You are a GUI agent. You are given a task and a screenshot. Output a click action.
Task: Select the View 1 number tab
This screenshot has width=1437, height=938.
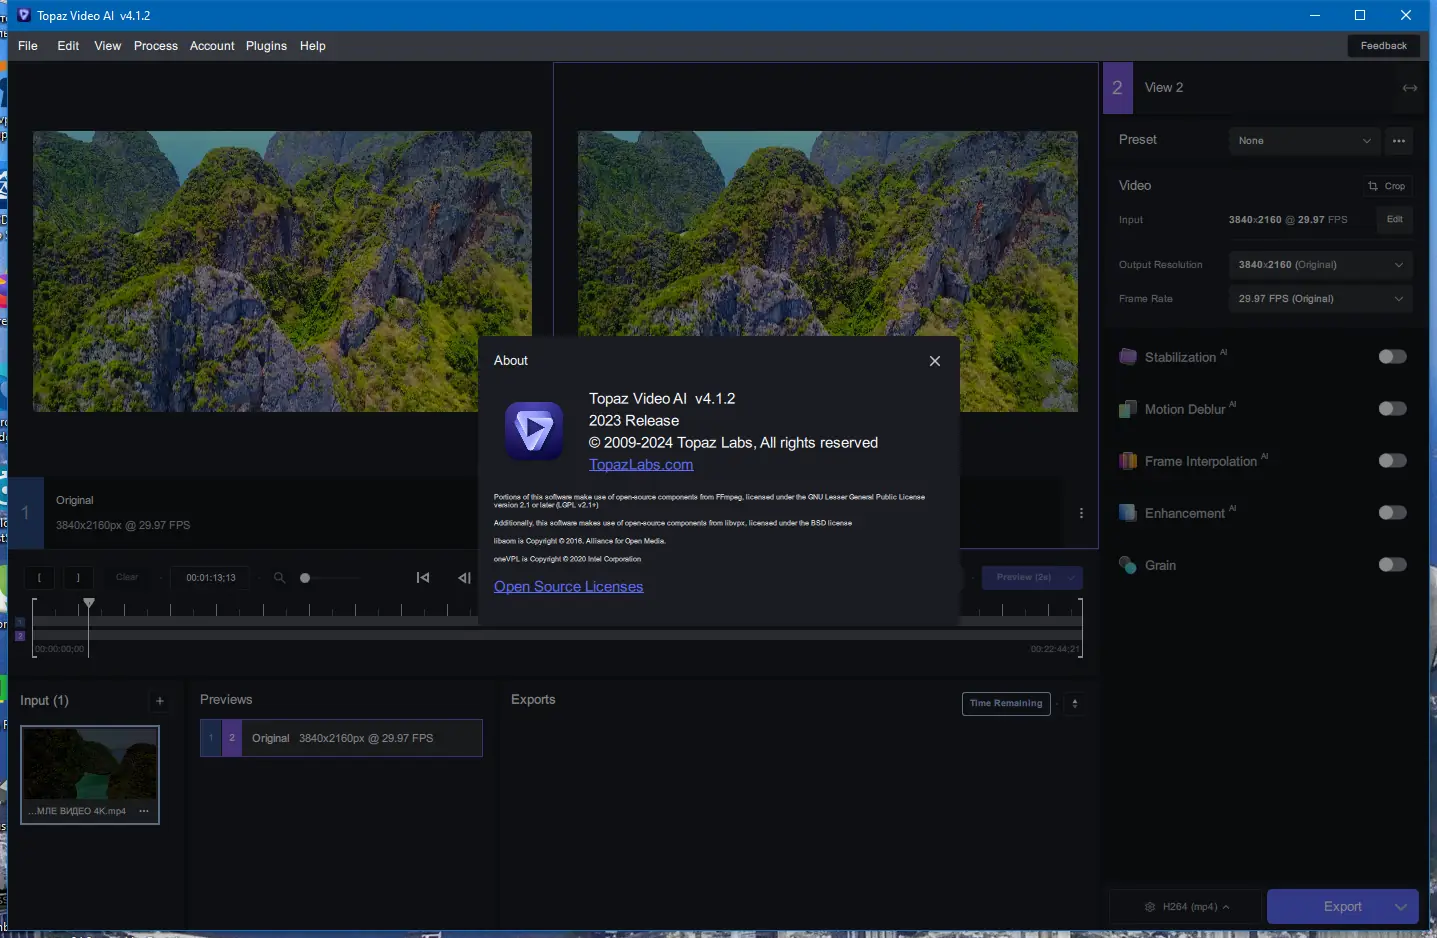click(26, 513)
